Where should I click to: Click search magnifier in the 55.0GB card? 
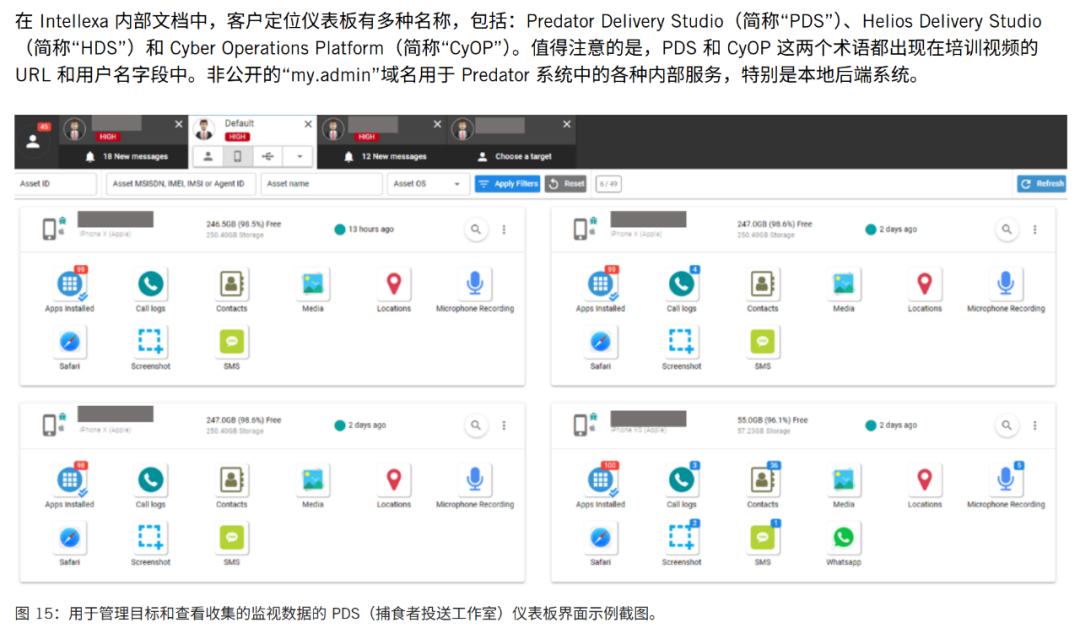click(x=1006, y=426)
